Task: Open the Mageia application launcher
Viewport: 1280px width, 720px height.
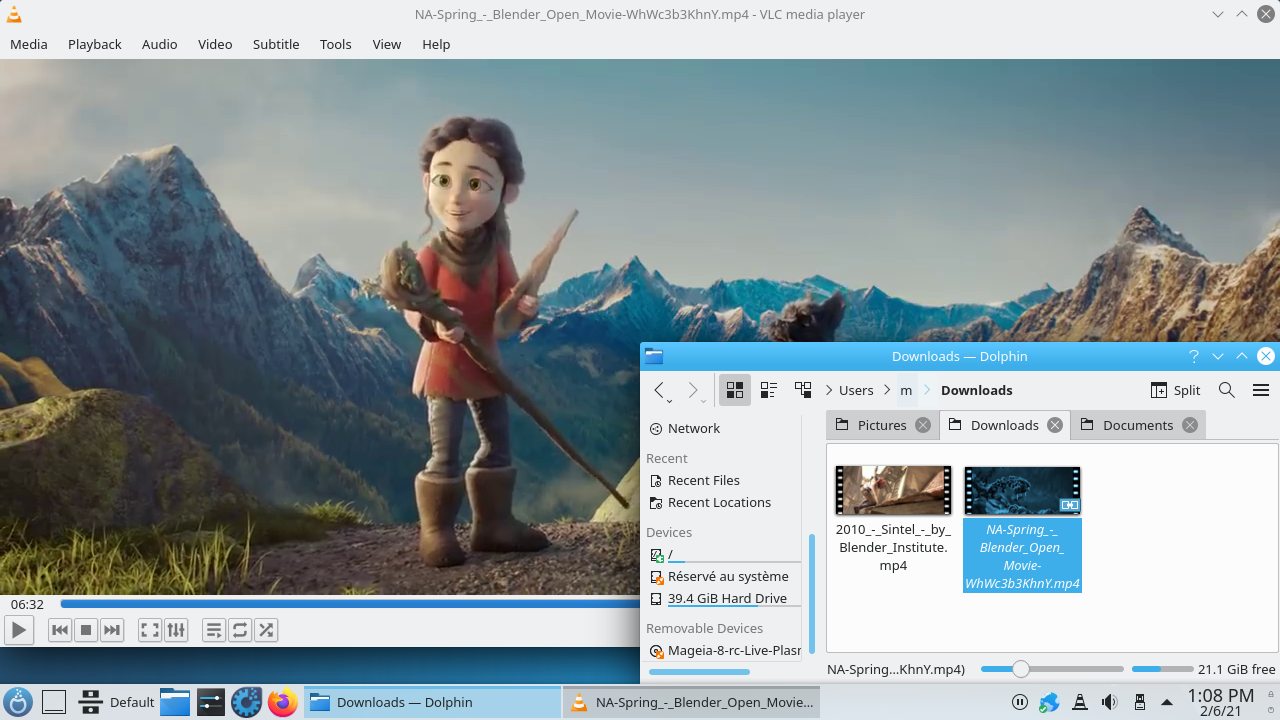Action: click(18, 702)
